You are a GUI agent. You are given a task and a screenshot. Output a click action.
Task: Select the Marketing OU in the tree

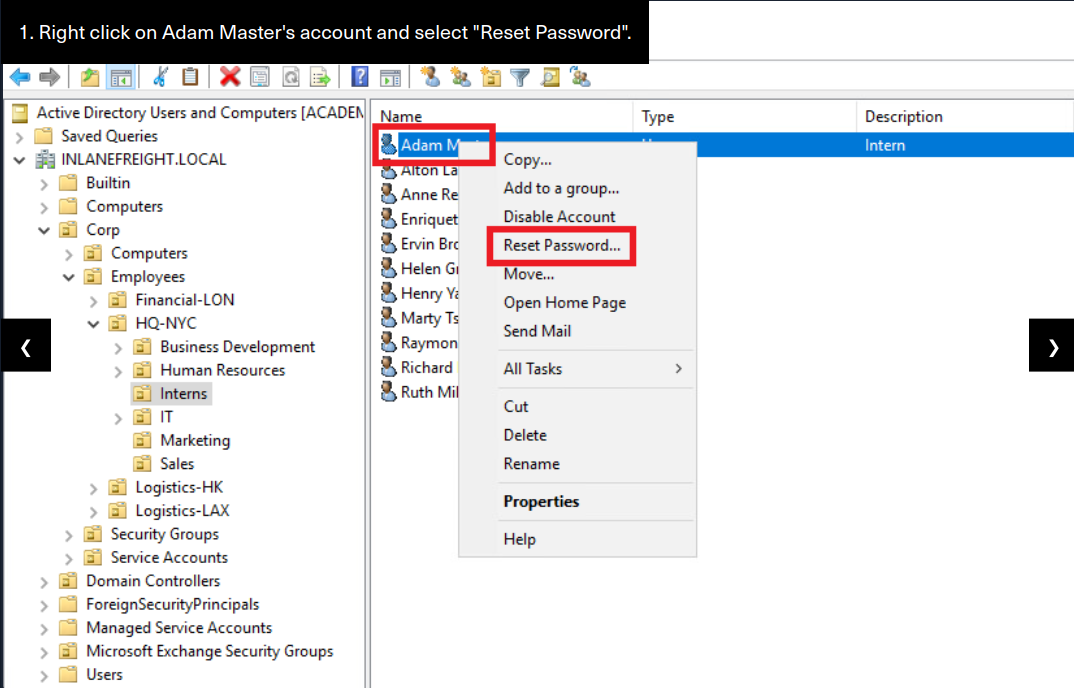coord(195,440)
